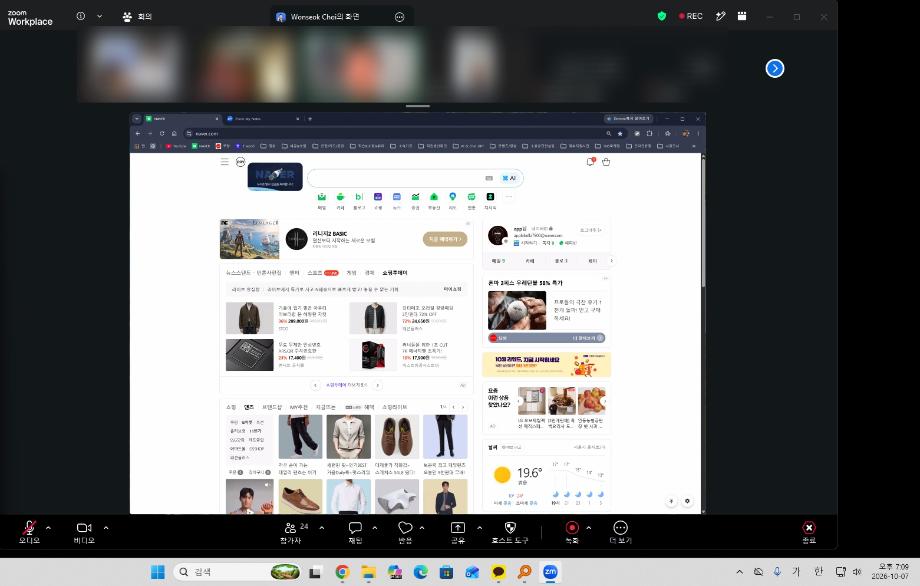The image size is (920, 586).
Task: Open the meeting information icon
Action: point(81,16)
